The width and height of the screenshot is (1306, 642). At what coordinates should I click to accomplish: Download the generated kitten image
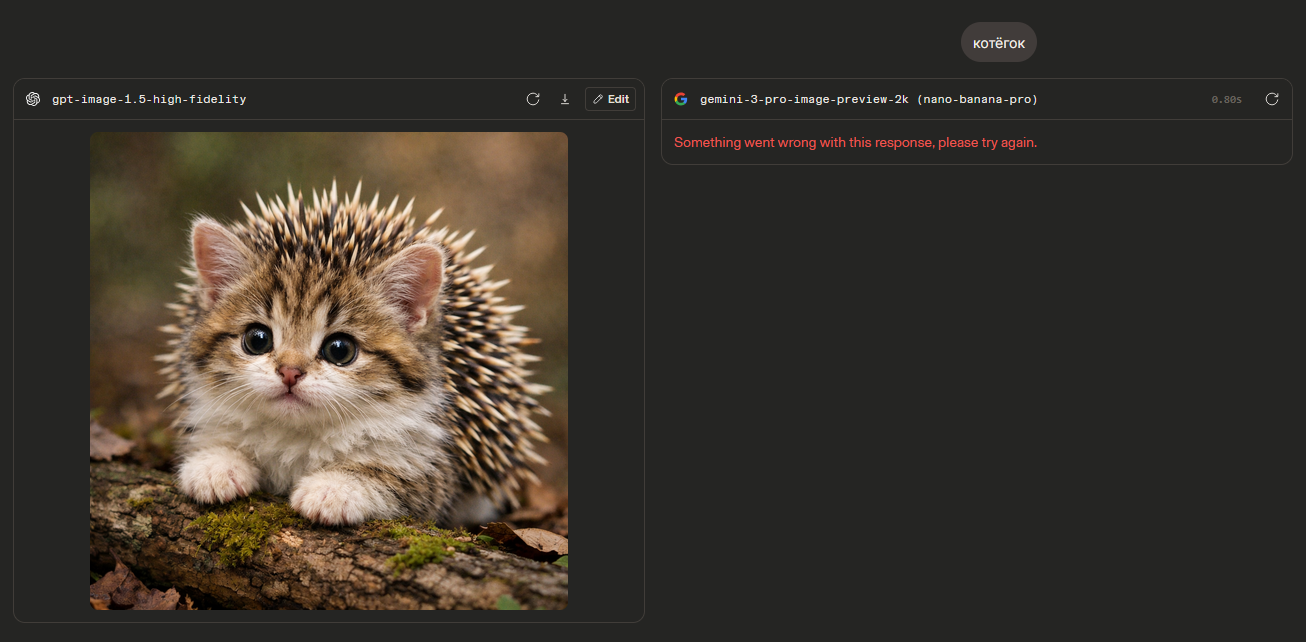(x=565, y=99)
